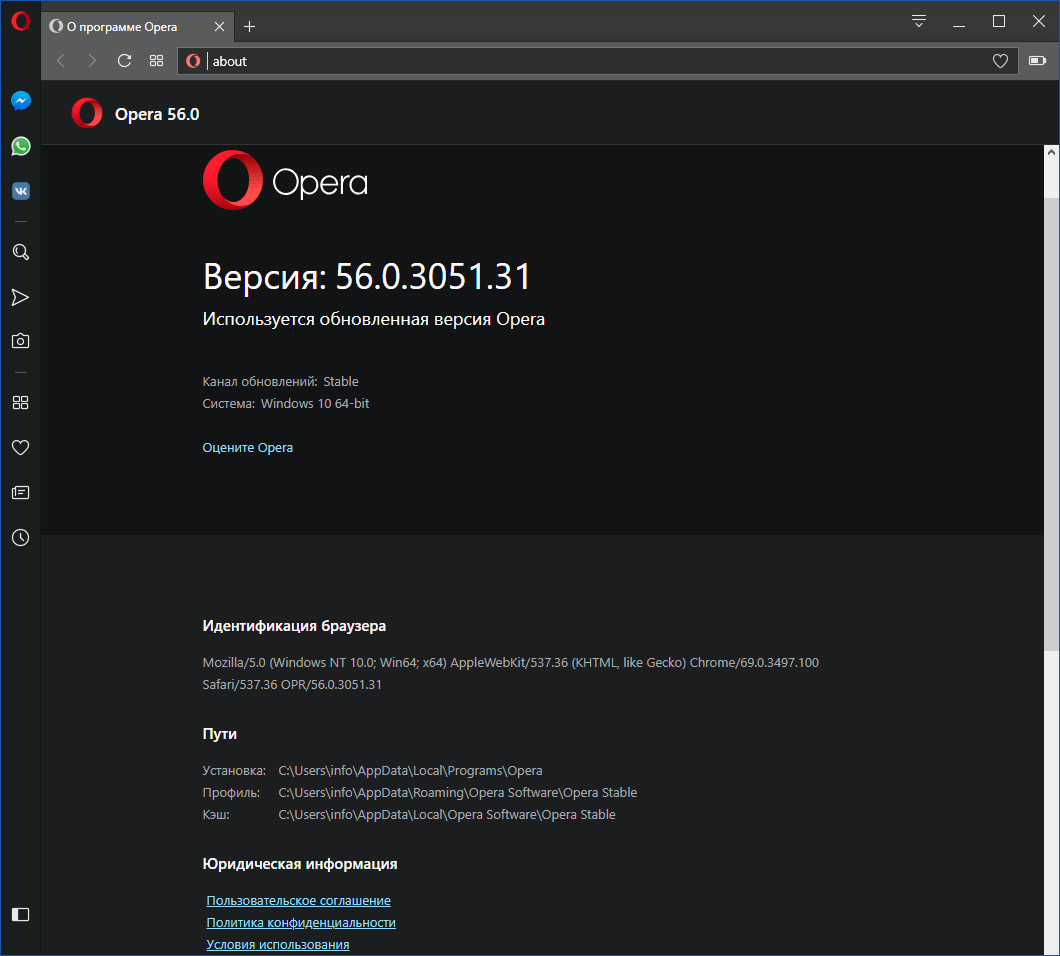The width and height of the screenshot is (1060, 956).
Task: Click the profile path ending 'Roaming\Opera Software\Opera Stable'
Action: [x=458, y=792]
